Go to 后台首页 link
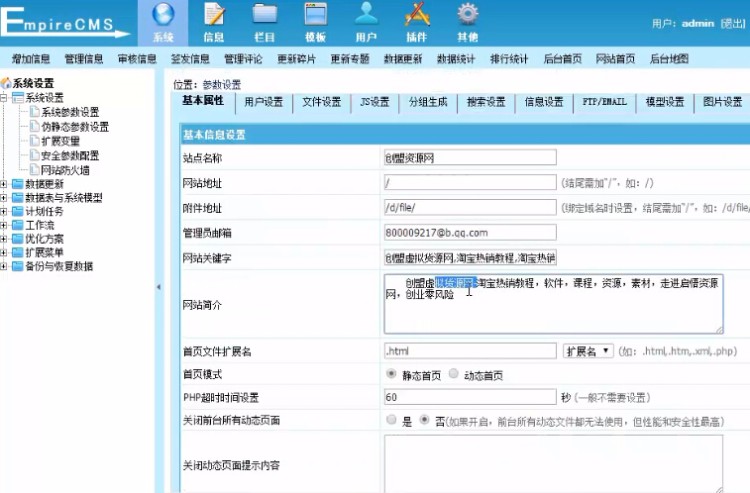 pos(562,59)
